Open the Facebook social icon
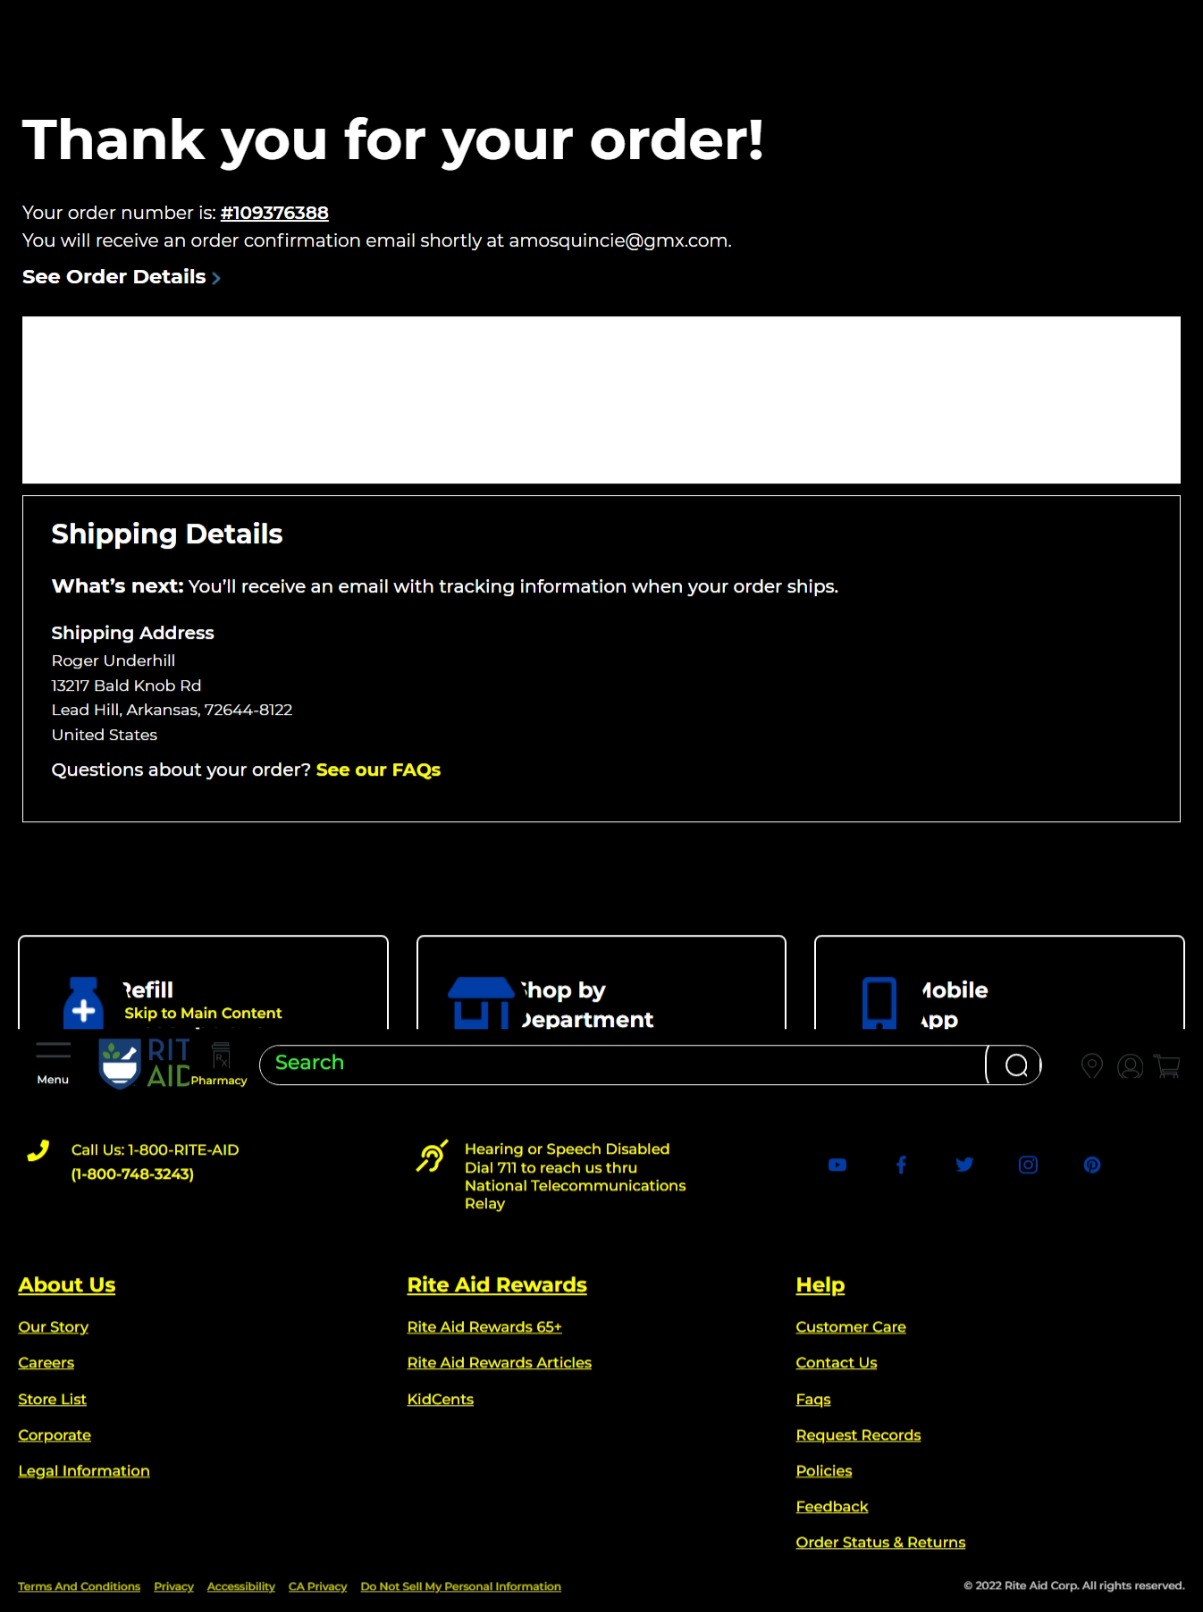 901,1165
